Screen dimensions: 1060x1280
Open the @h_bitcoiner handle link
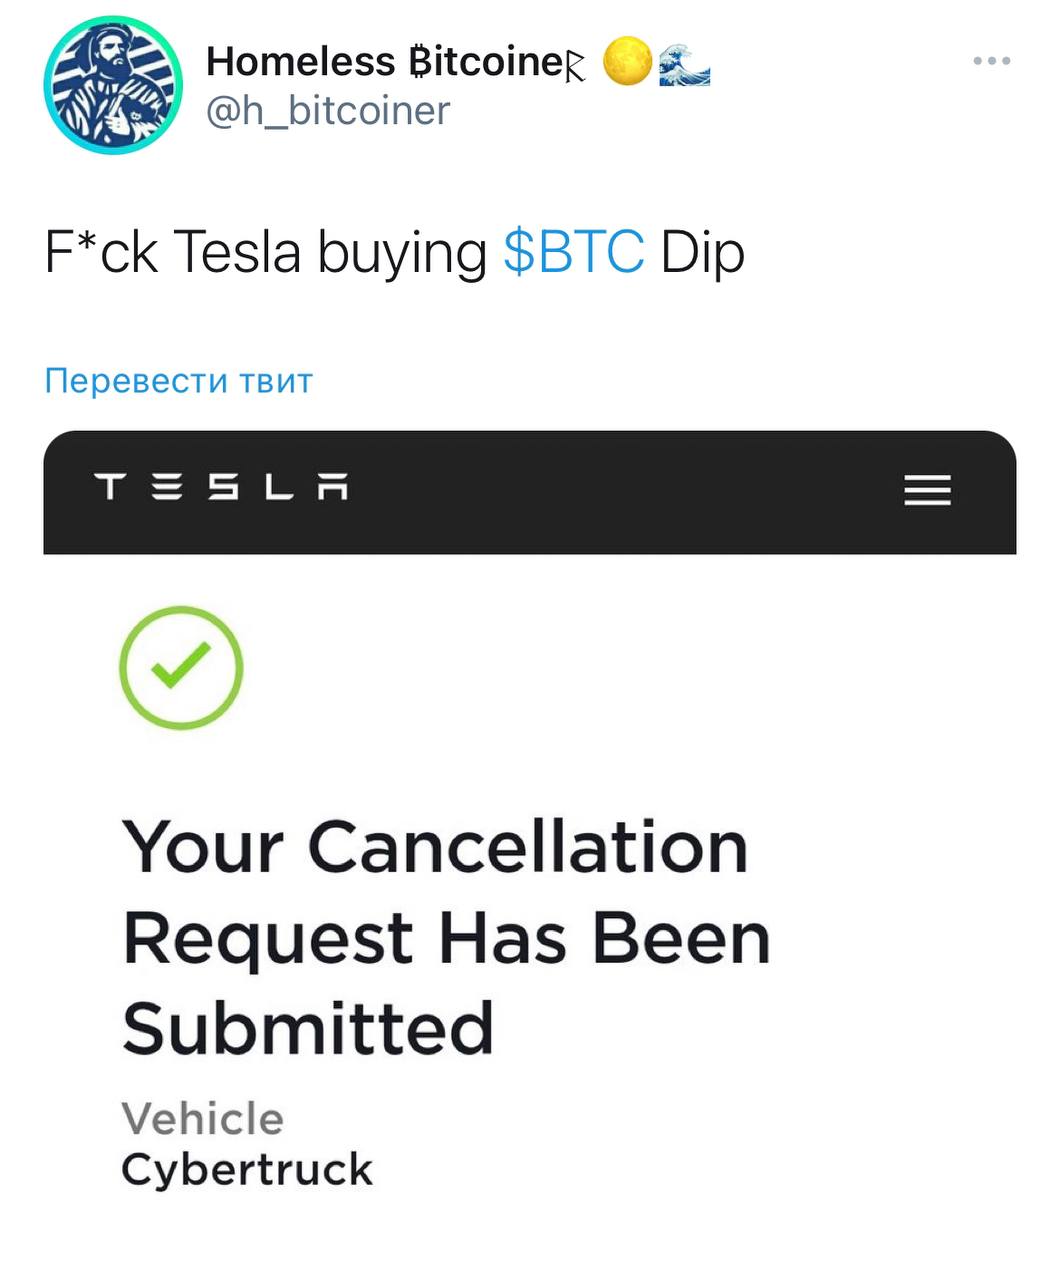[x=328, y=111]
